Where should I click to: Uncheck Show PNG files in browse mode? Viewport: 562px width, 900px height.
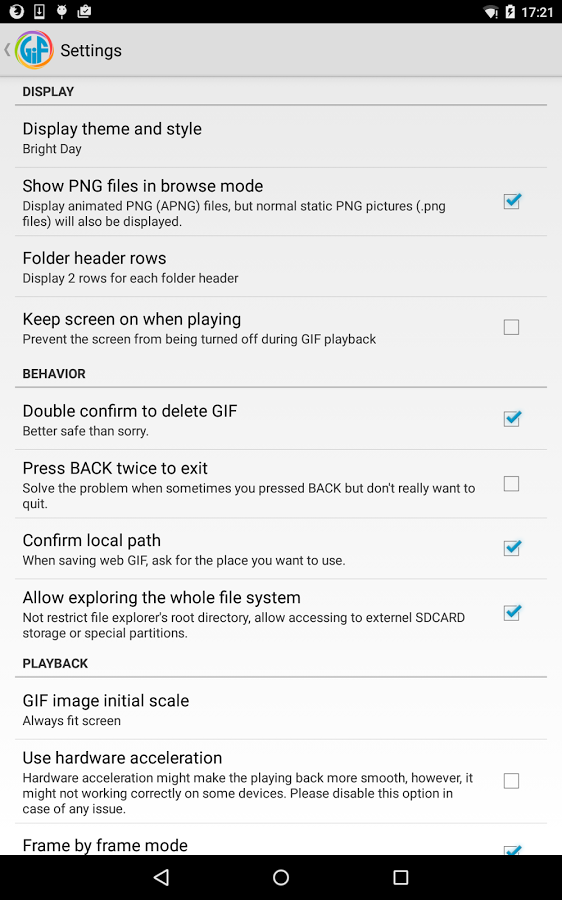[x=511, y=201]
